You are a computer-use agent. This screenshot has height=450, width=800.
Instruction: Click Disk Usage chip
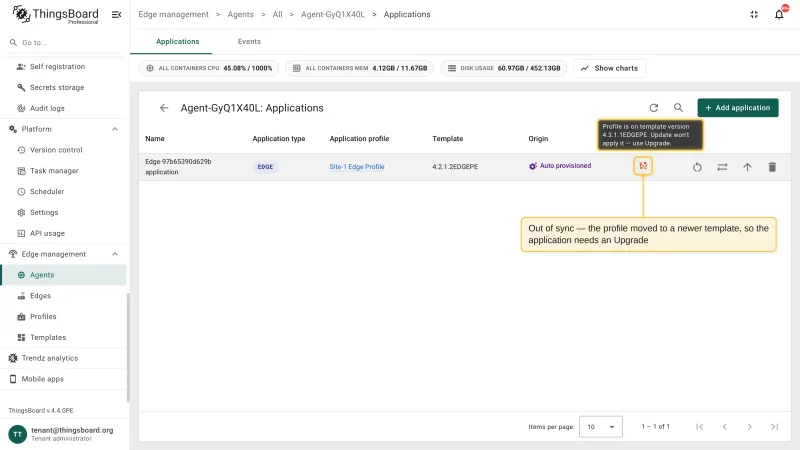pyautogui.click(x=503, y=68)
